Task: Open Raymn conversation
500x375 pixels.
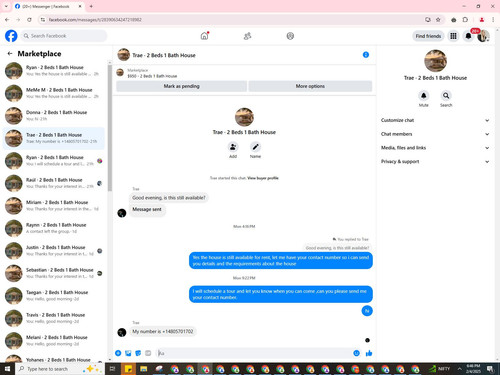Action: point(53,228)
